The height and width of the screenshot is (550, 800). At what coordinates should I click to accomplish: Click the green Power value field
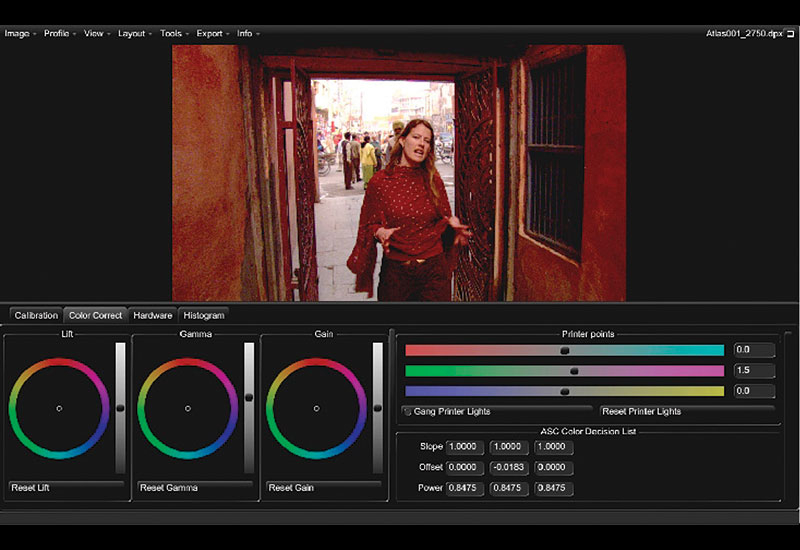coord(509,488)
